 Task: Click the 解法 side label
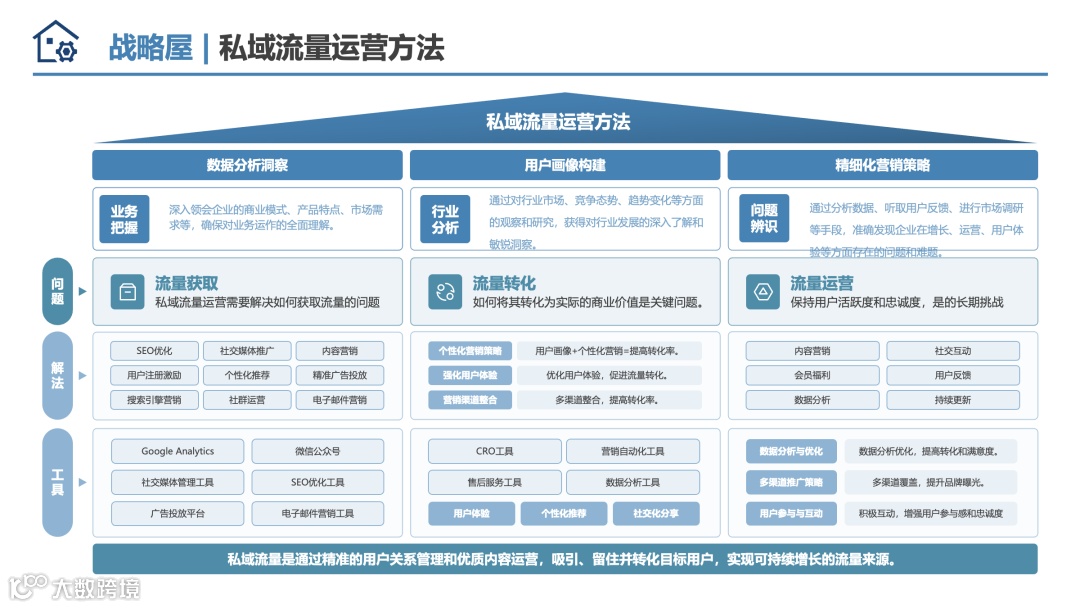click(57, 375)
